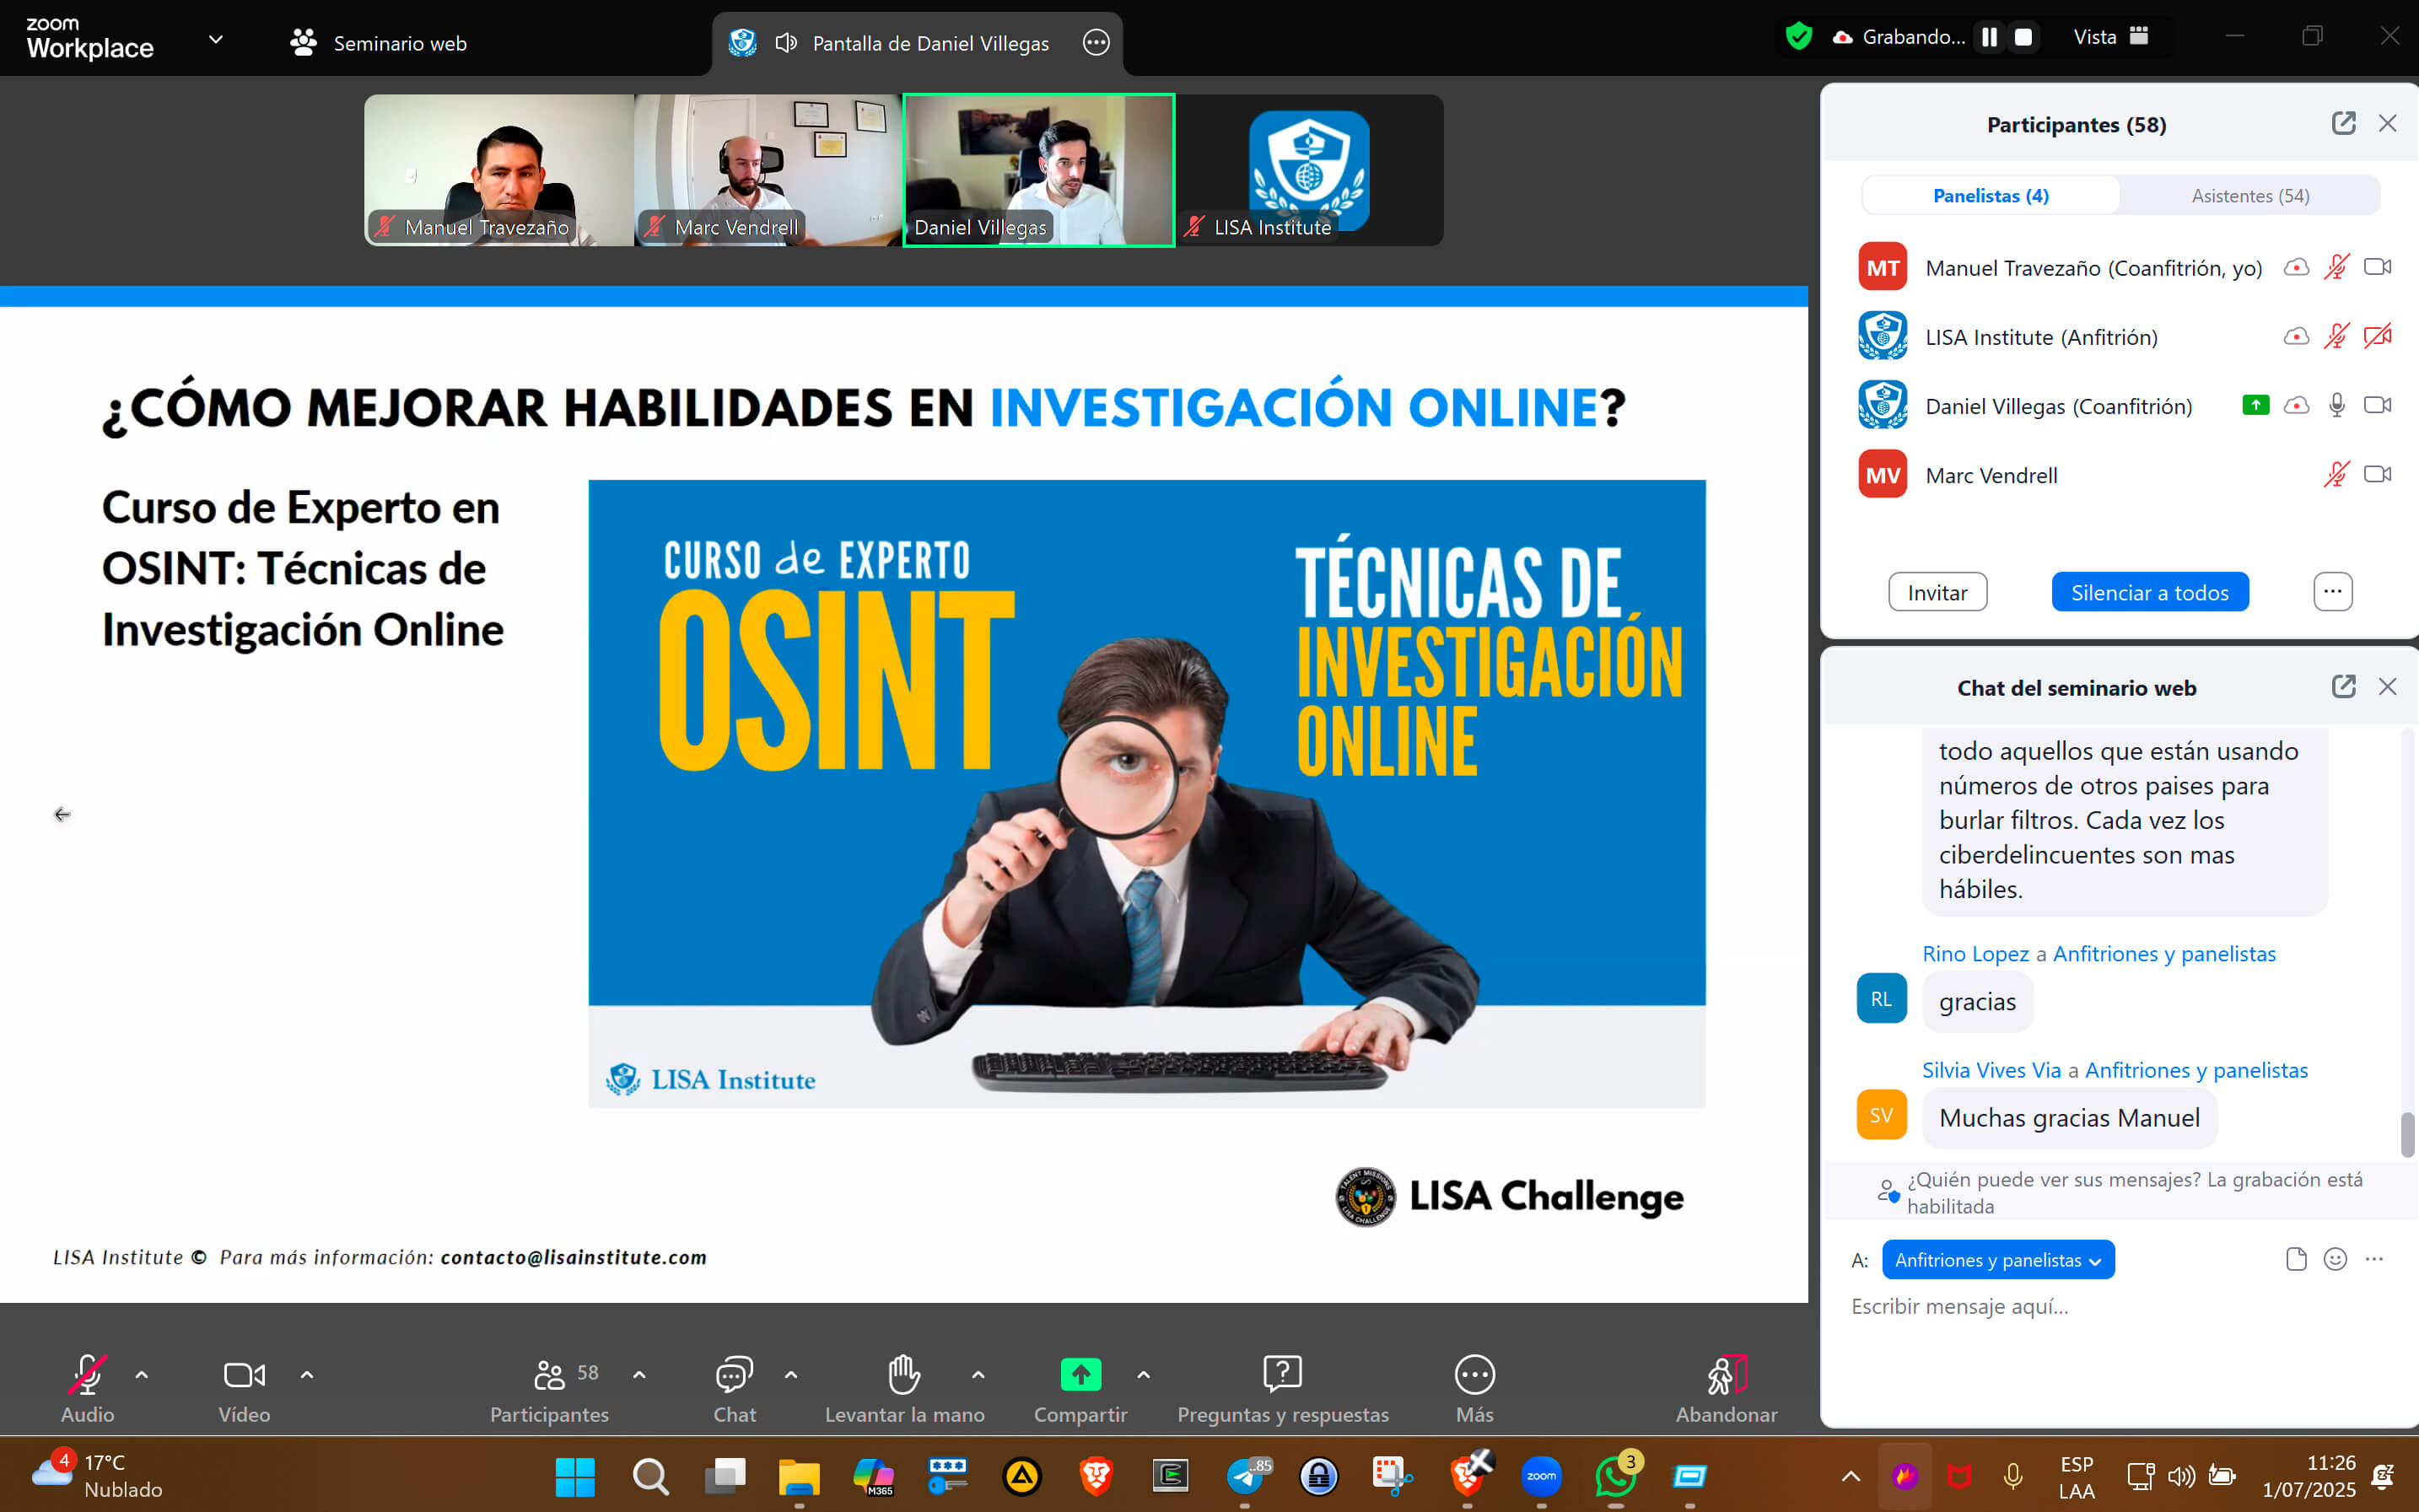The height and width of the screenshot is (1512, 2419).
Task: Show hidden system tray icons chevron
Action: [x=1850, y=1476]
